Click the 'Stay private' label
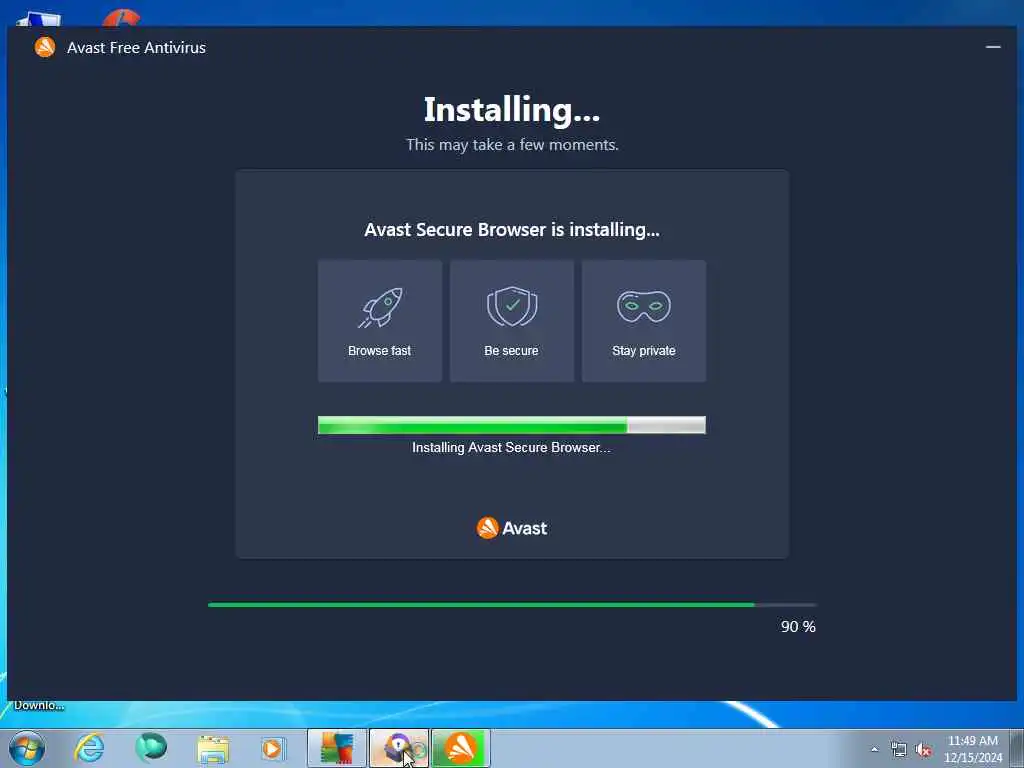 tap(644, 351)
